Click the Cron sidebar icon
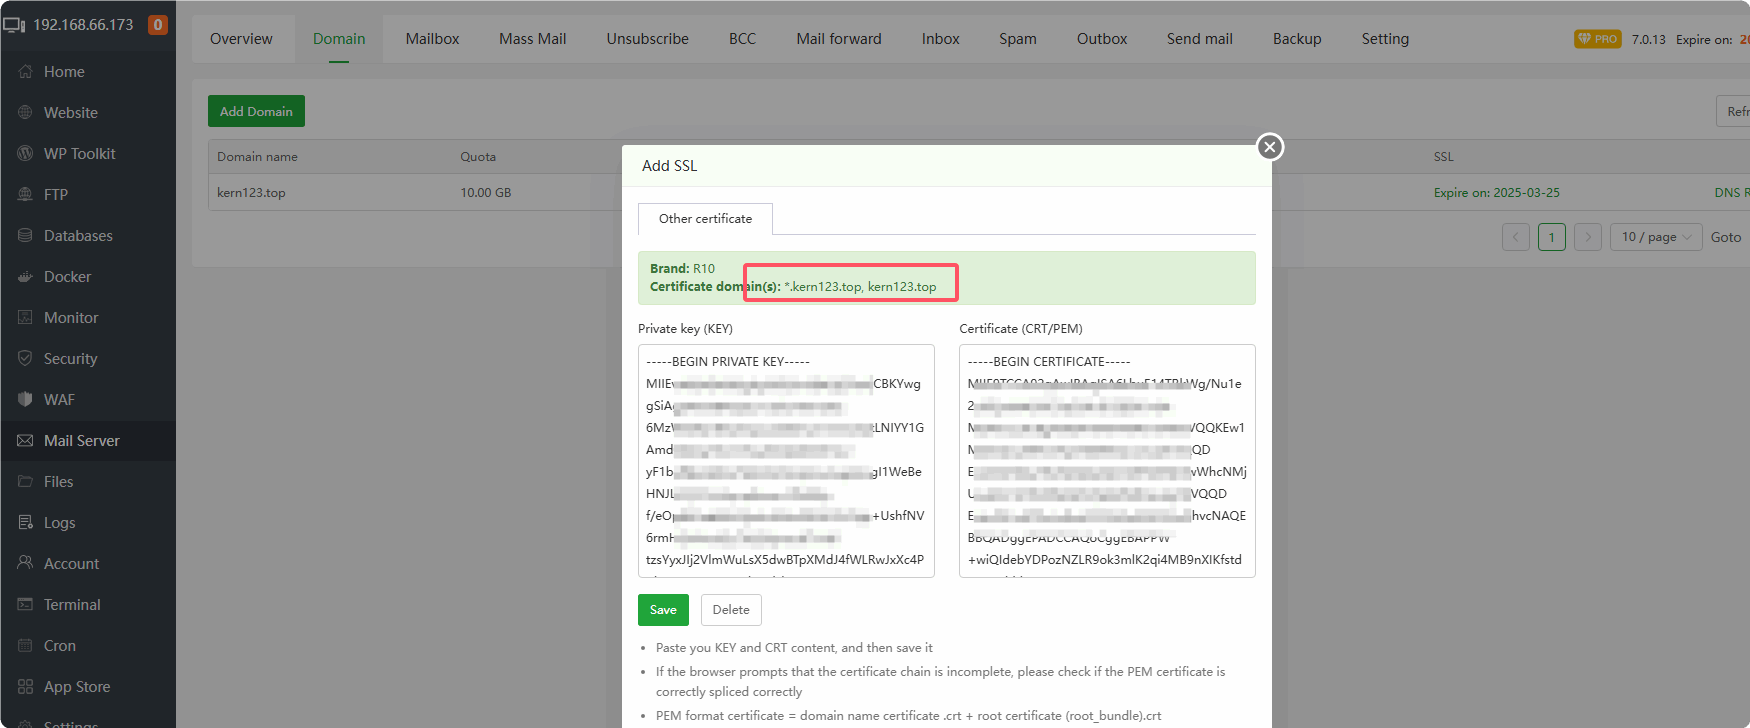Screen dimensions: 1750x728 click(x=25, y=646)
